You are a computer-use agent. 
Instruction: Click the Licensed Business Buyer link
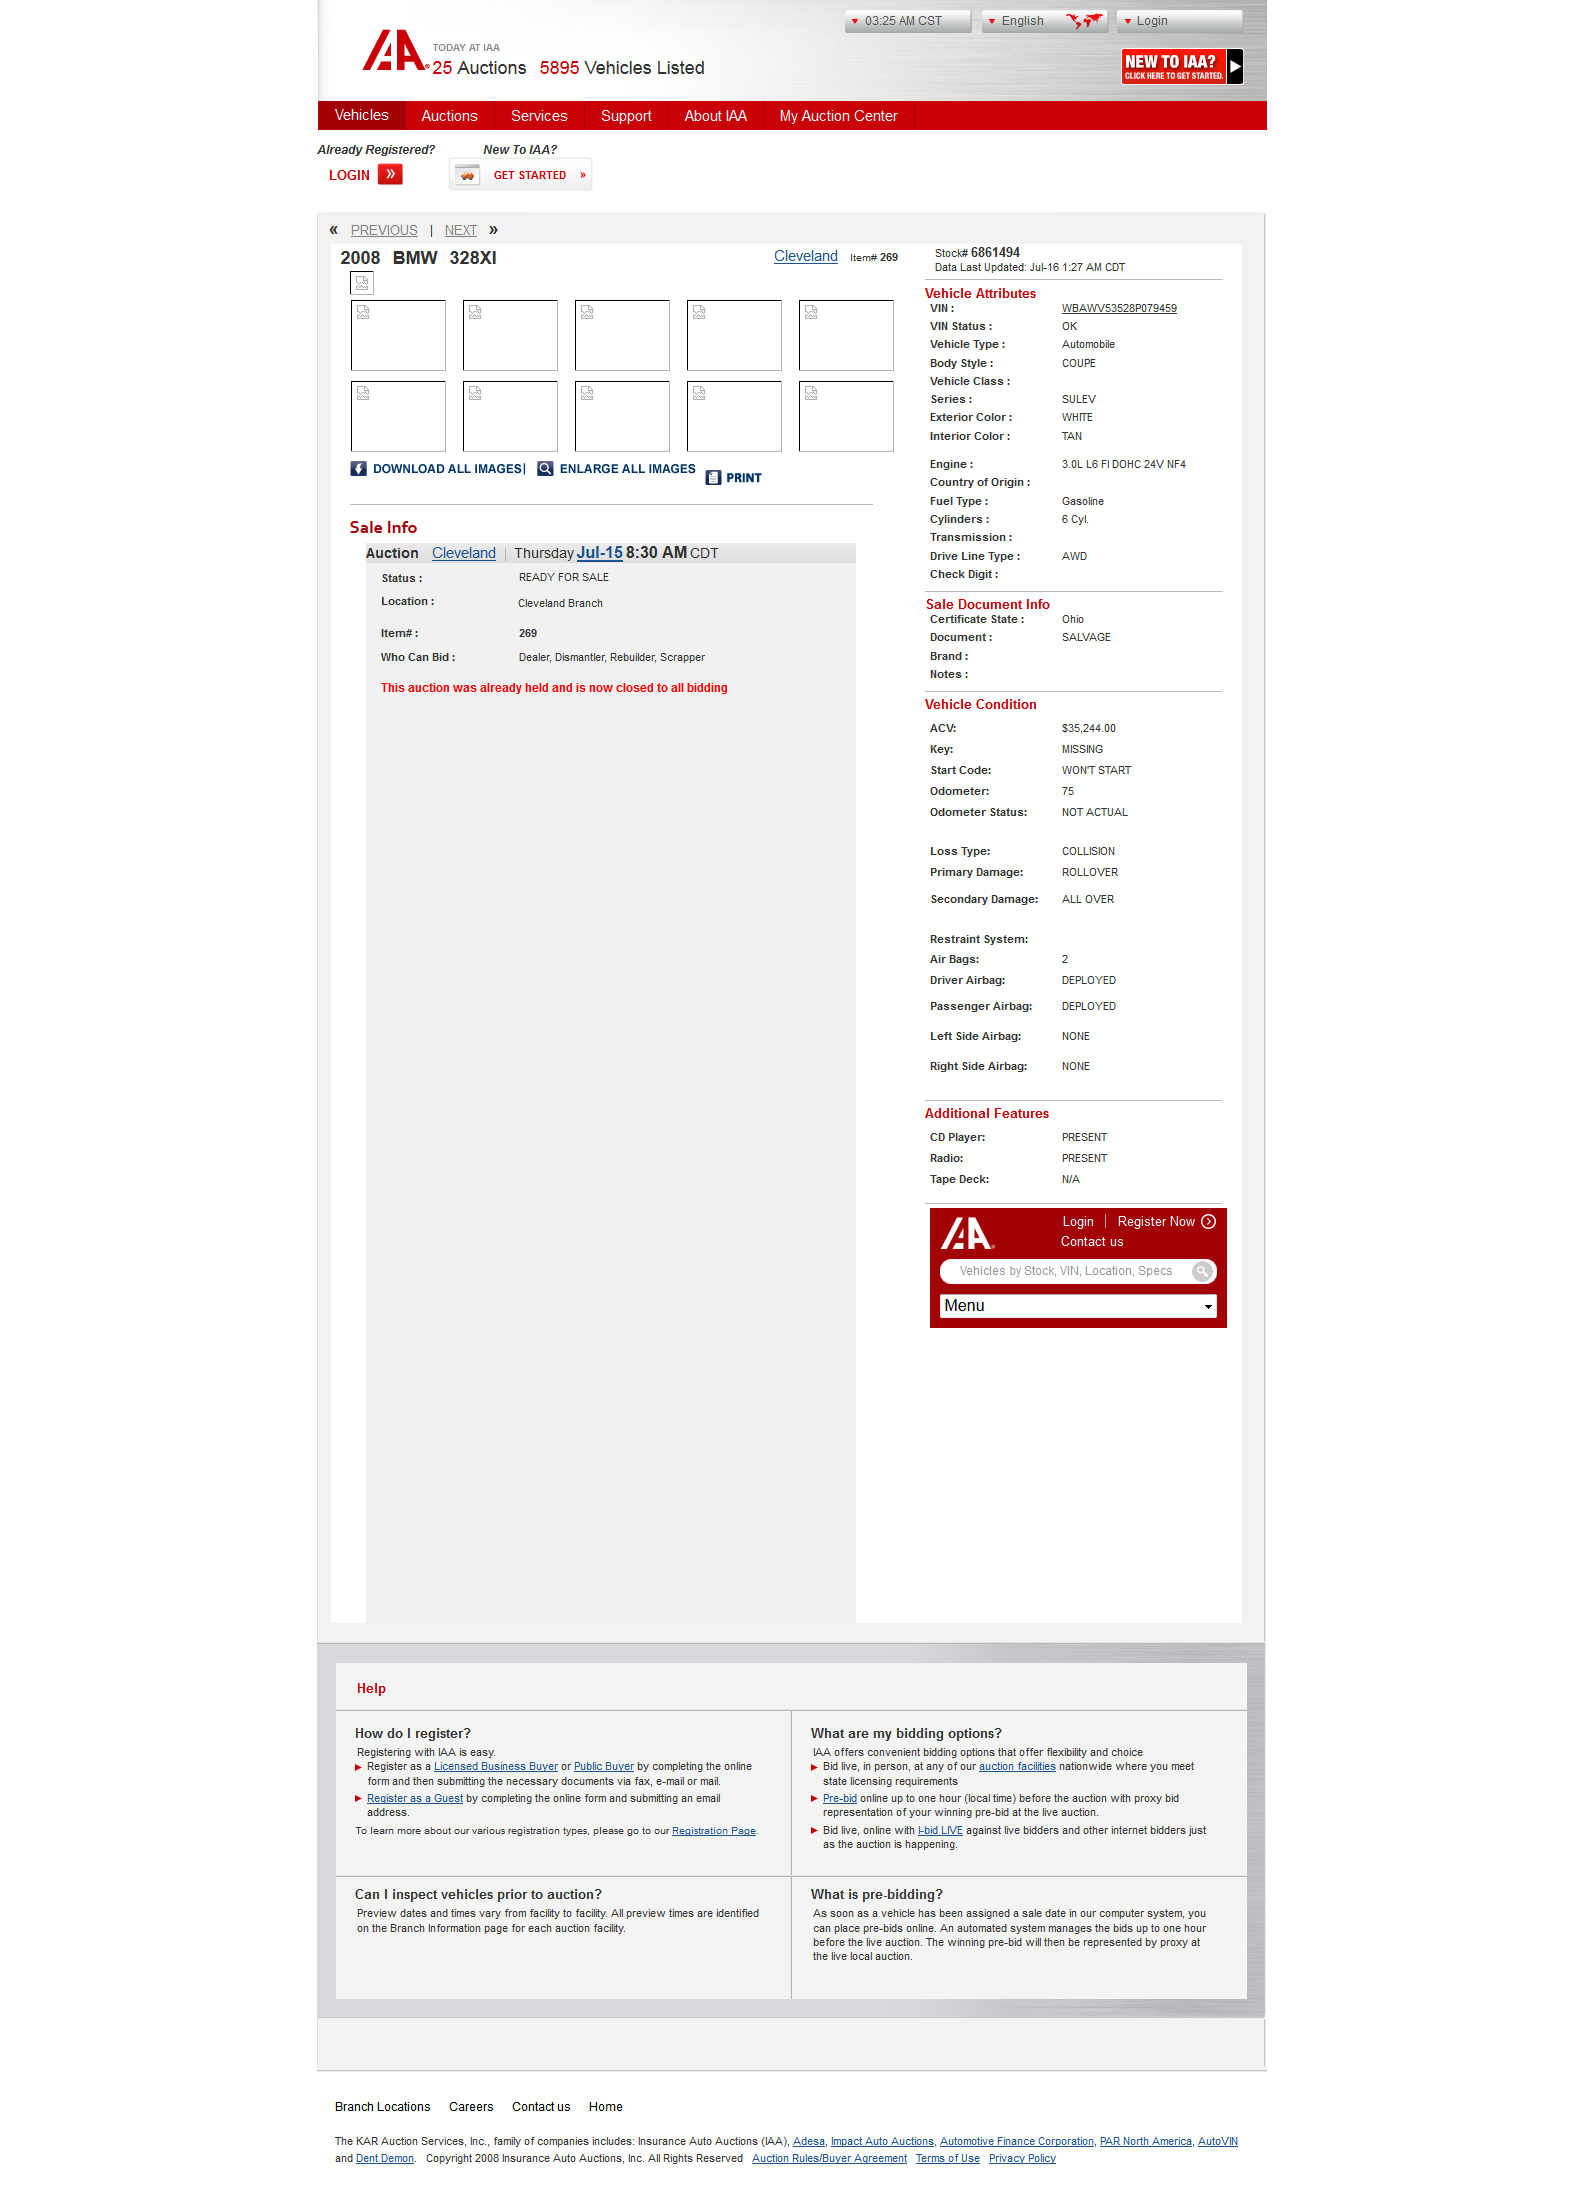[496, 1767]
